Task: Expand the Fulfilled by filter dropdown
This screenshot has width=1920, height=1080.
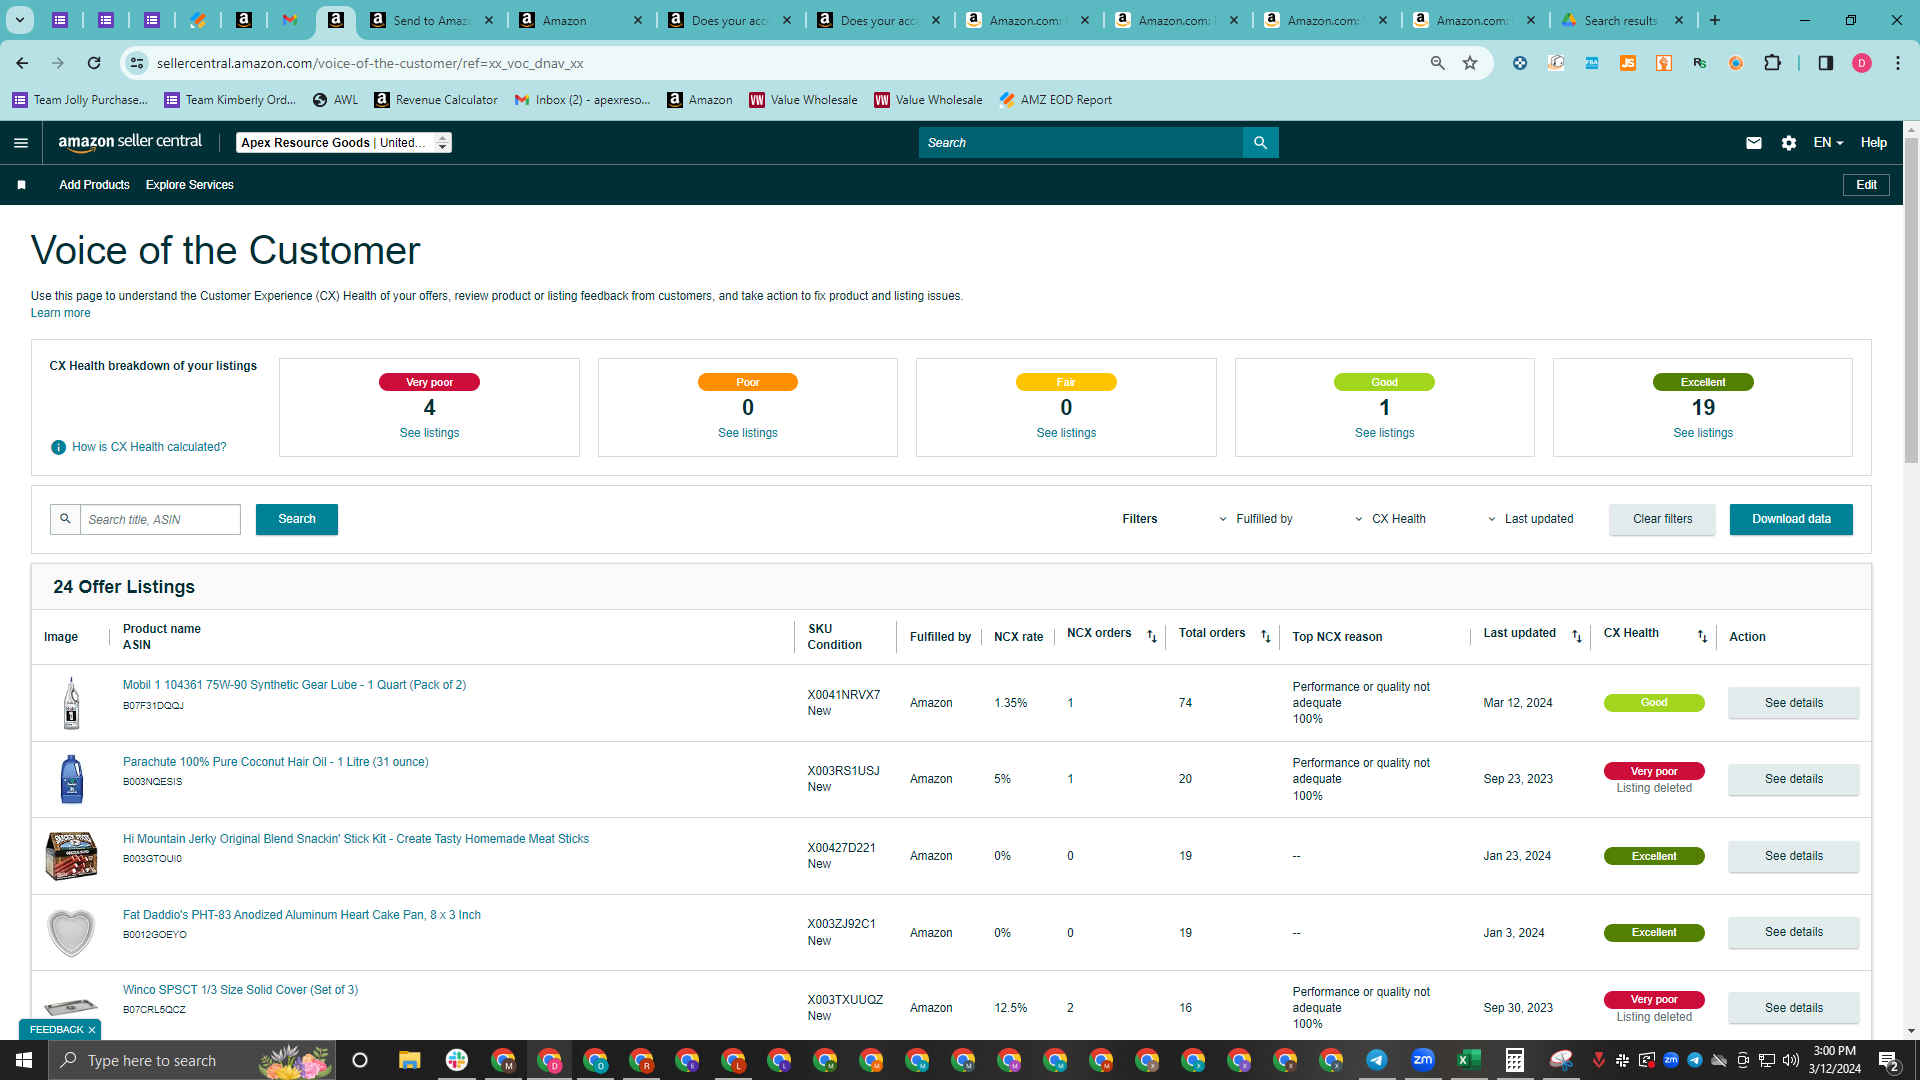Action: point(1256,519)
